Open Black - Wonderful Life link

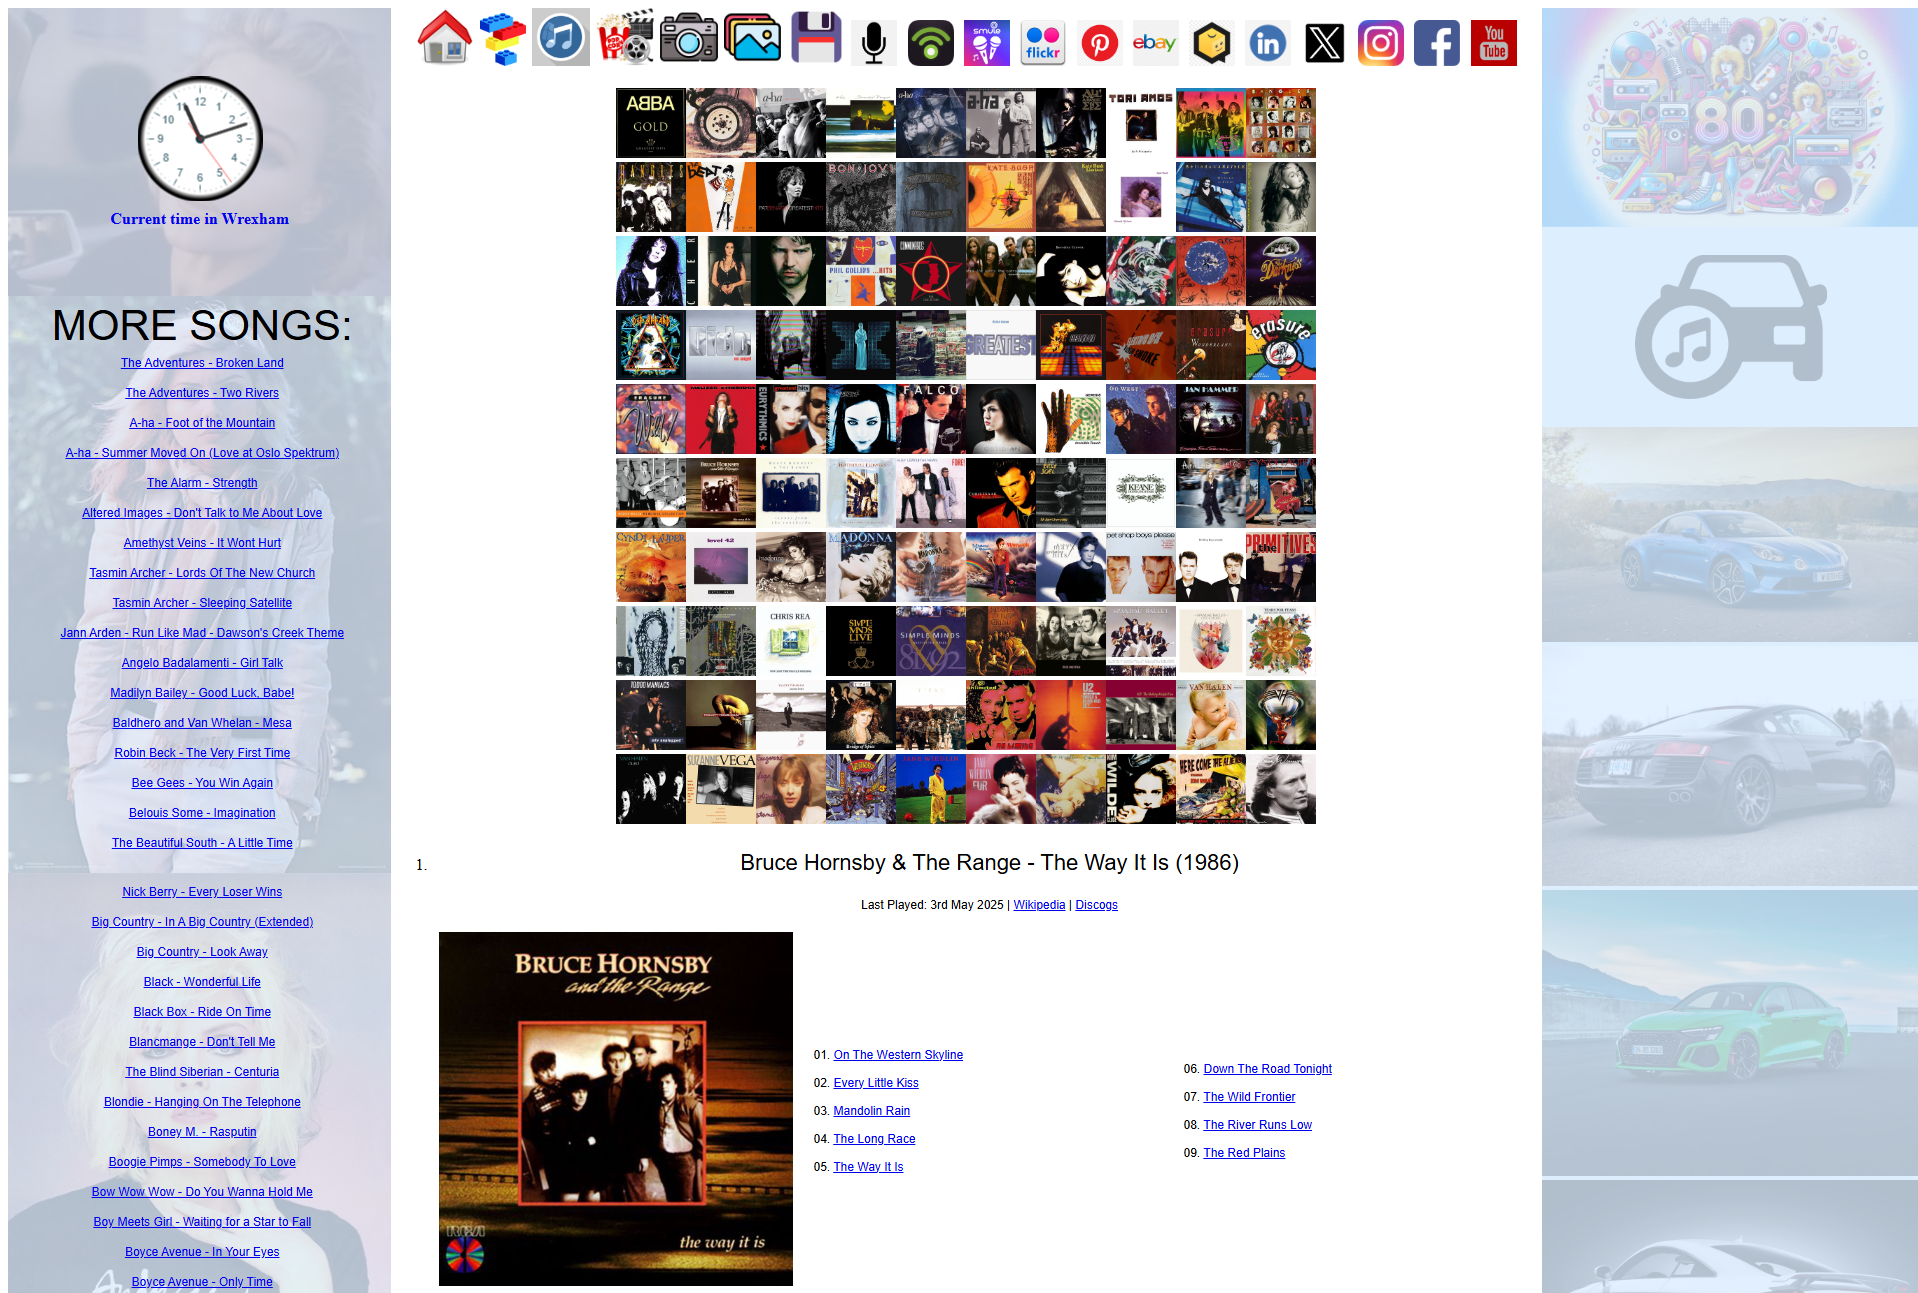click(202, 982)
